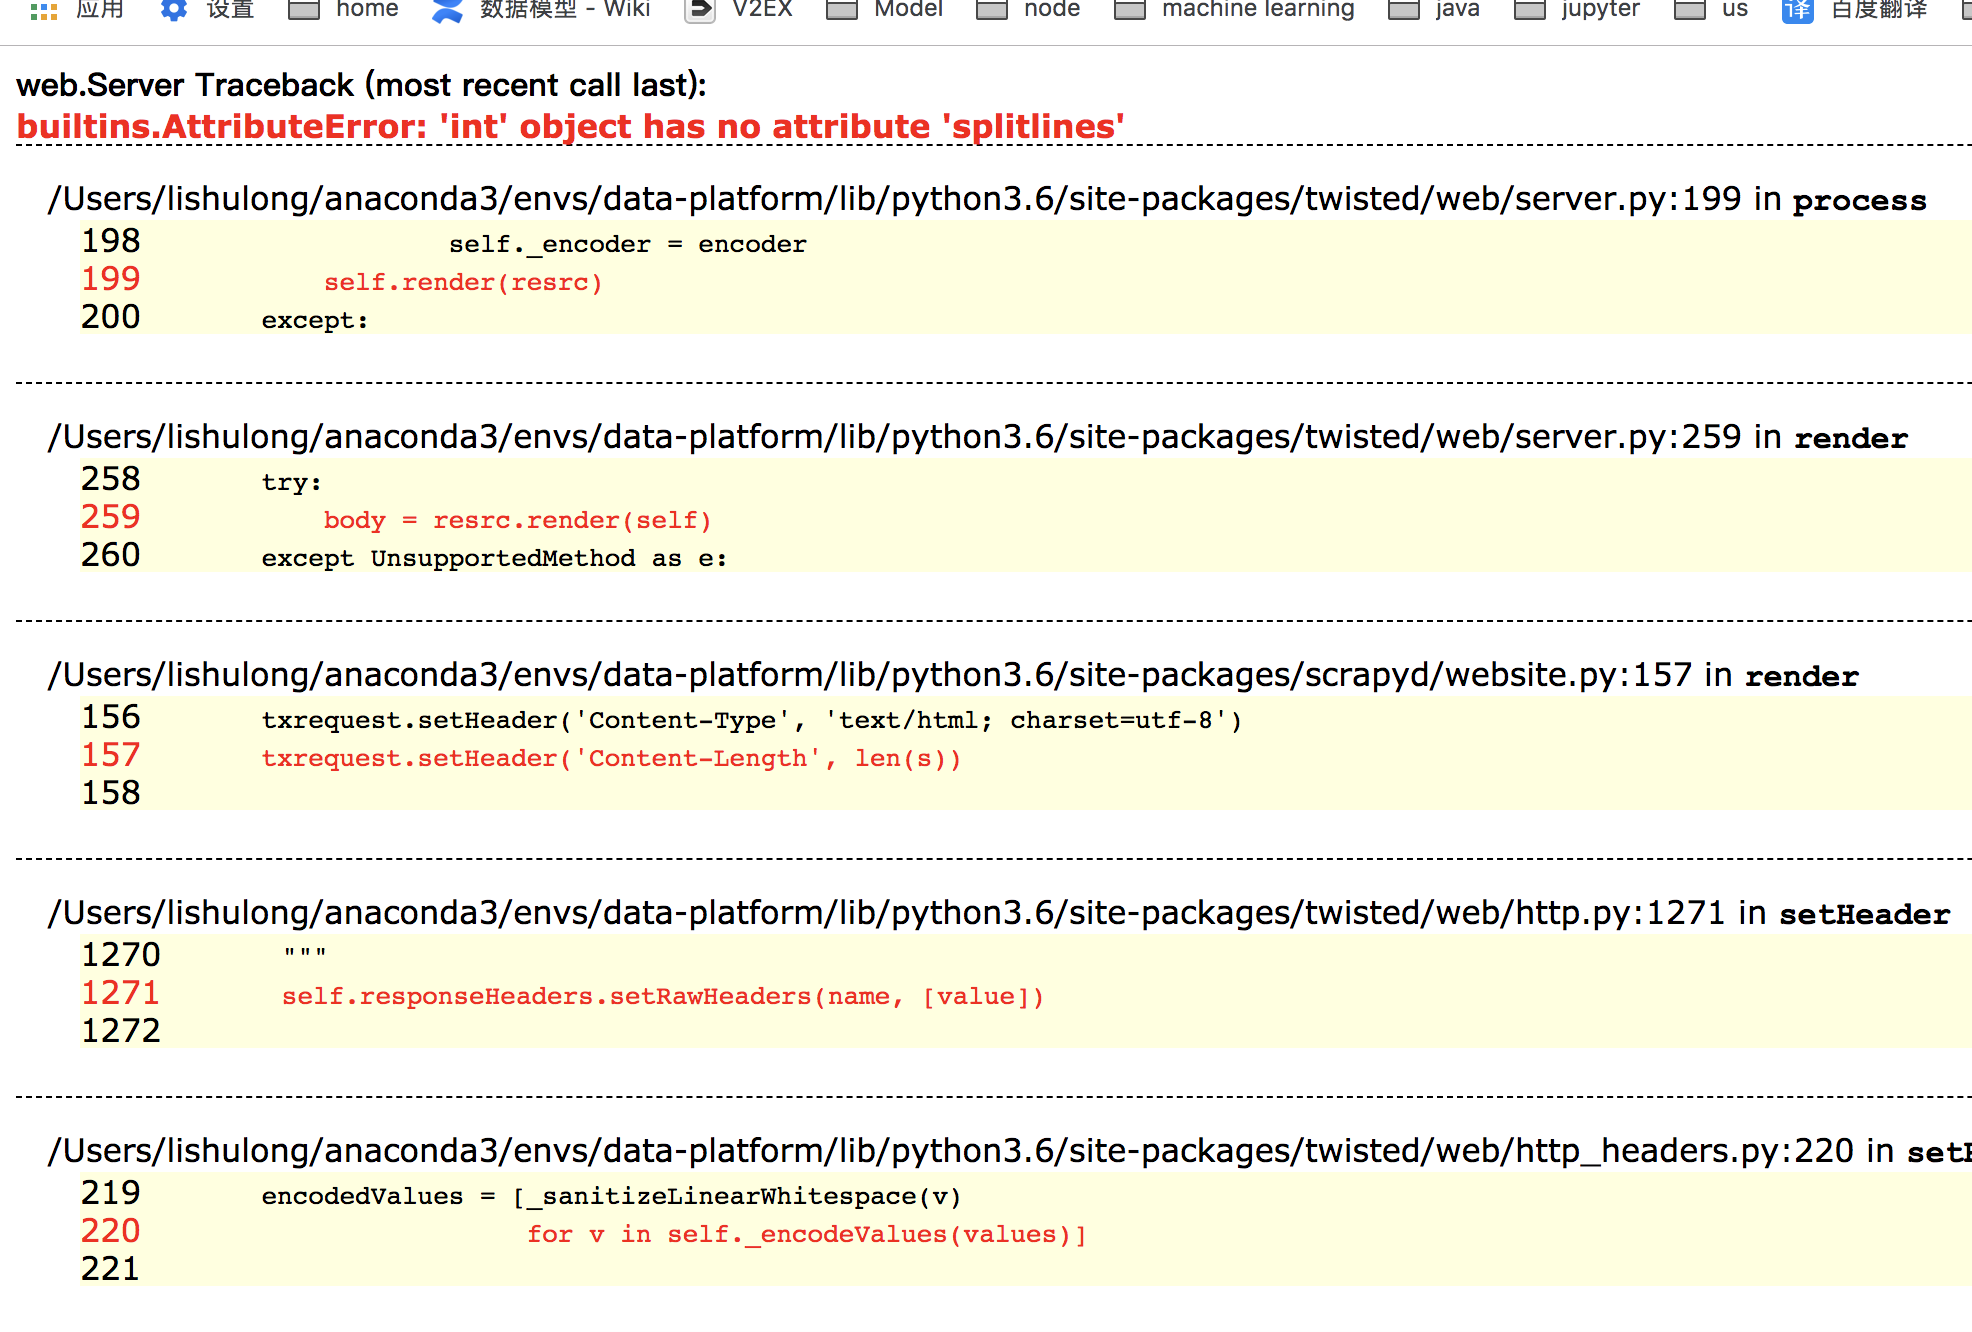Click line number 1271 in http.py

pyautogui.click(x=120, y=993)
